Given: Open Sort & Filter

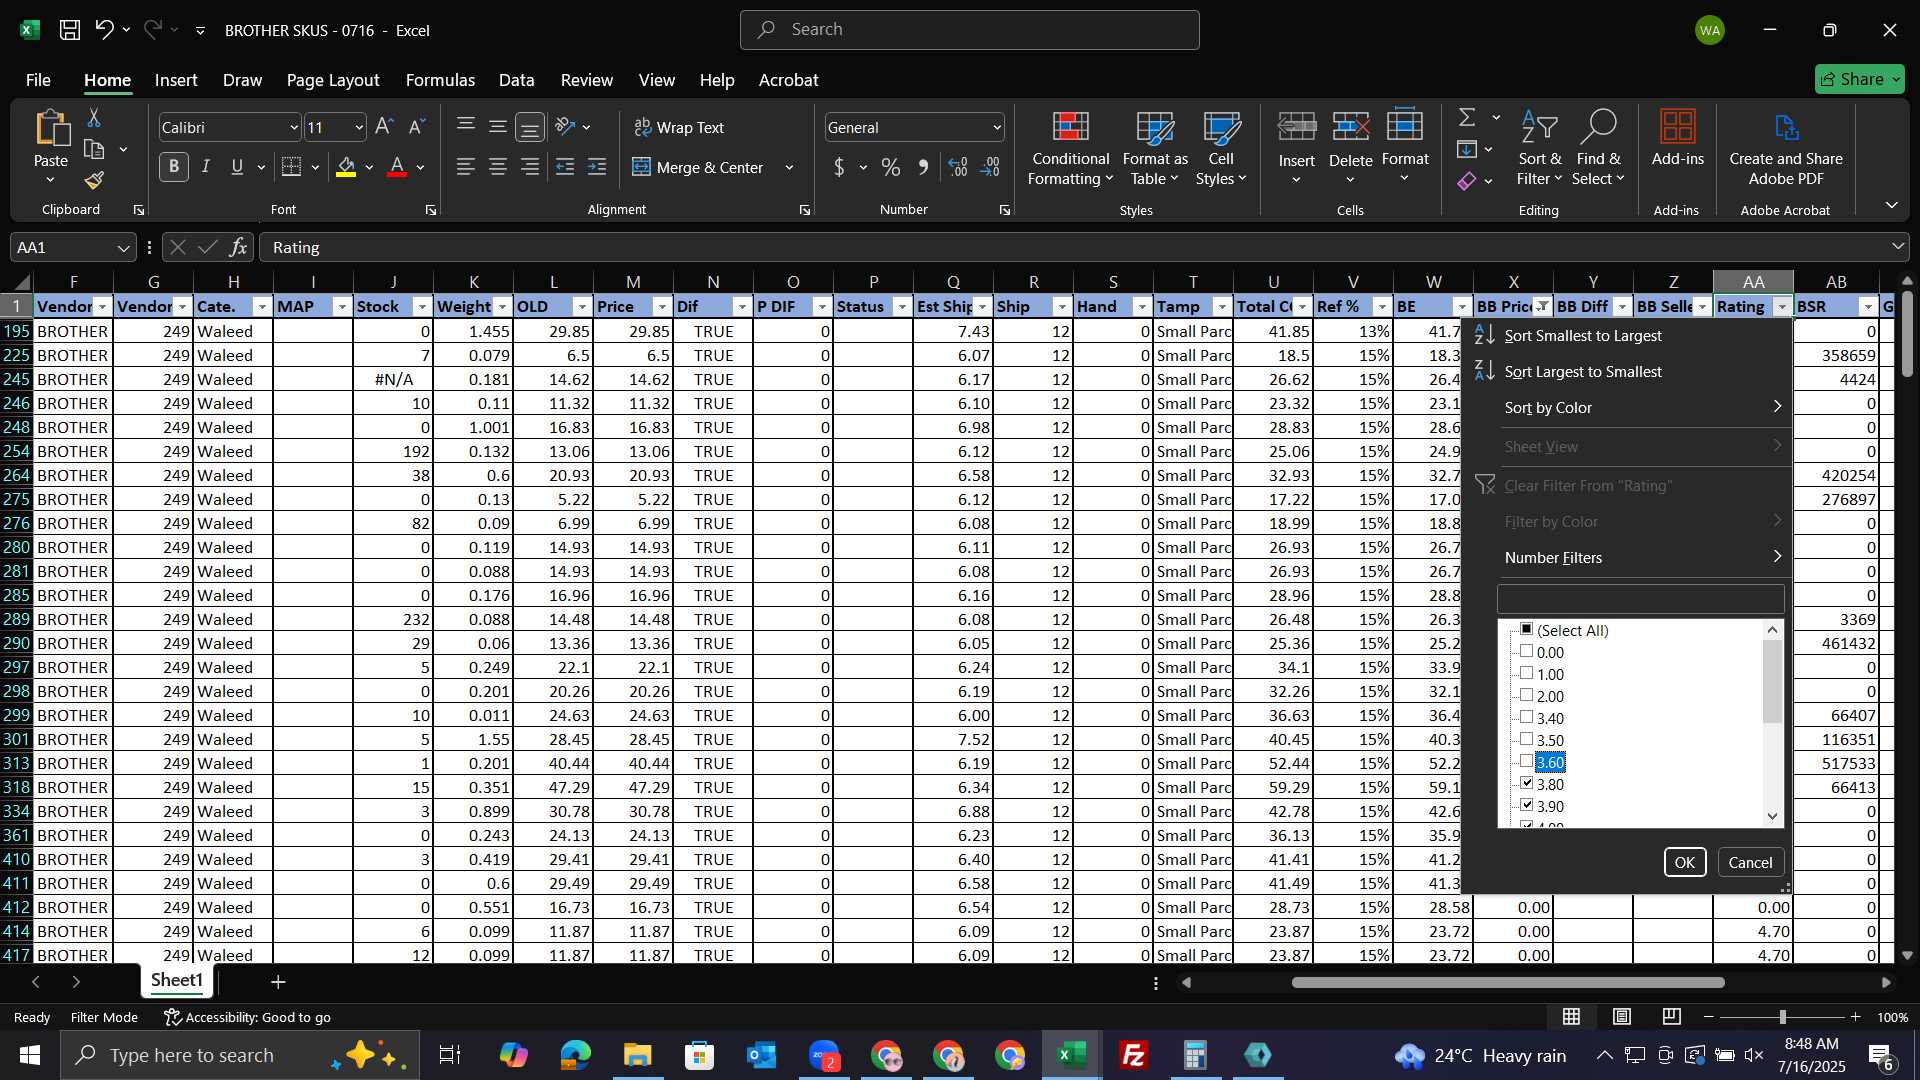Looking at the screenshot, I should [1539, 148].
